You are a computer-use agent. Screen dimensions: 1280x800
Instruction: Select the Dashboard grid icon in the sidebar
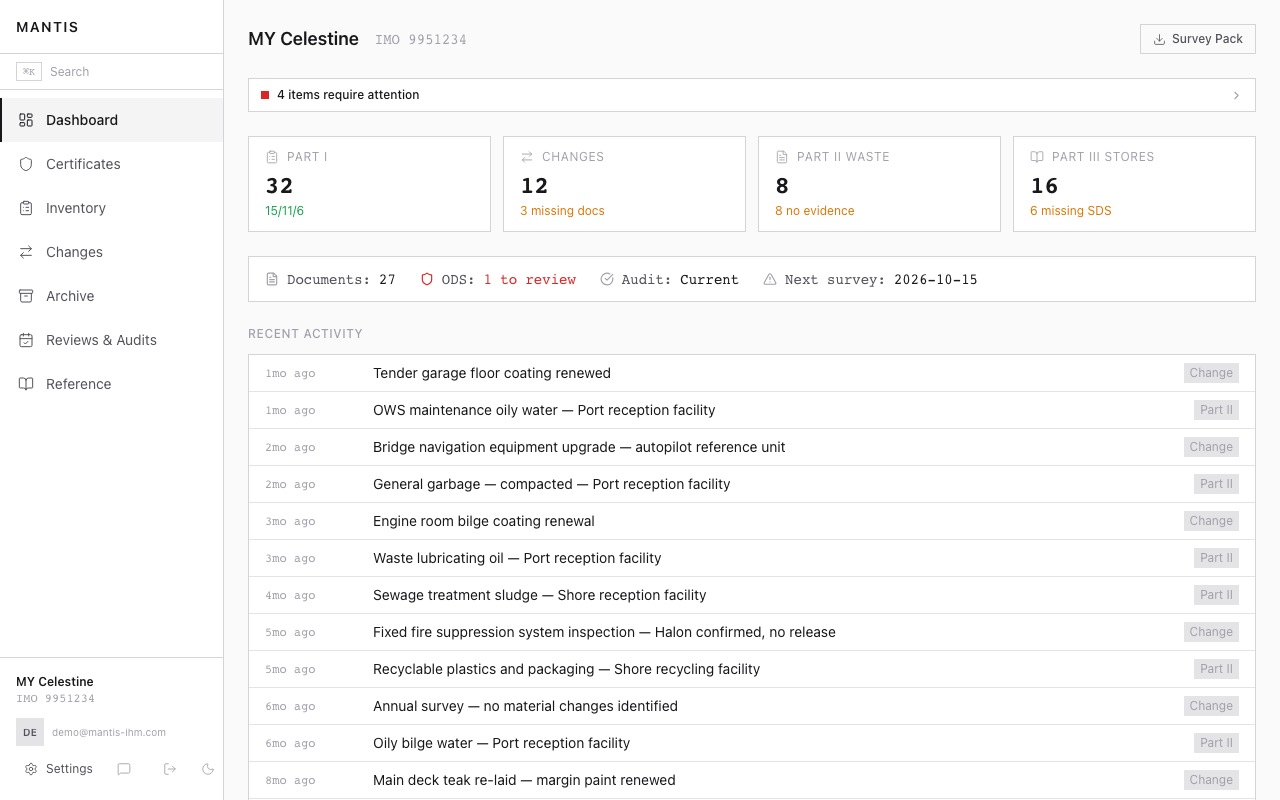click(x=25, y=119)
